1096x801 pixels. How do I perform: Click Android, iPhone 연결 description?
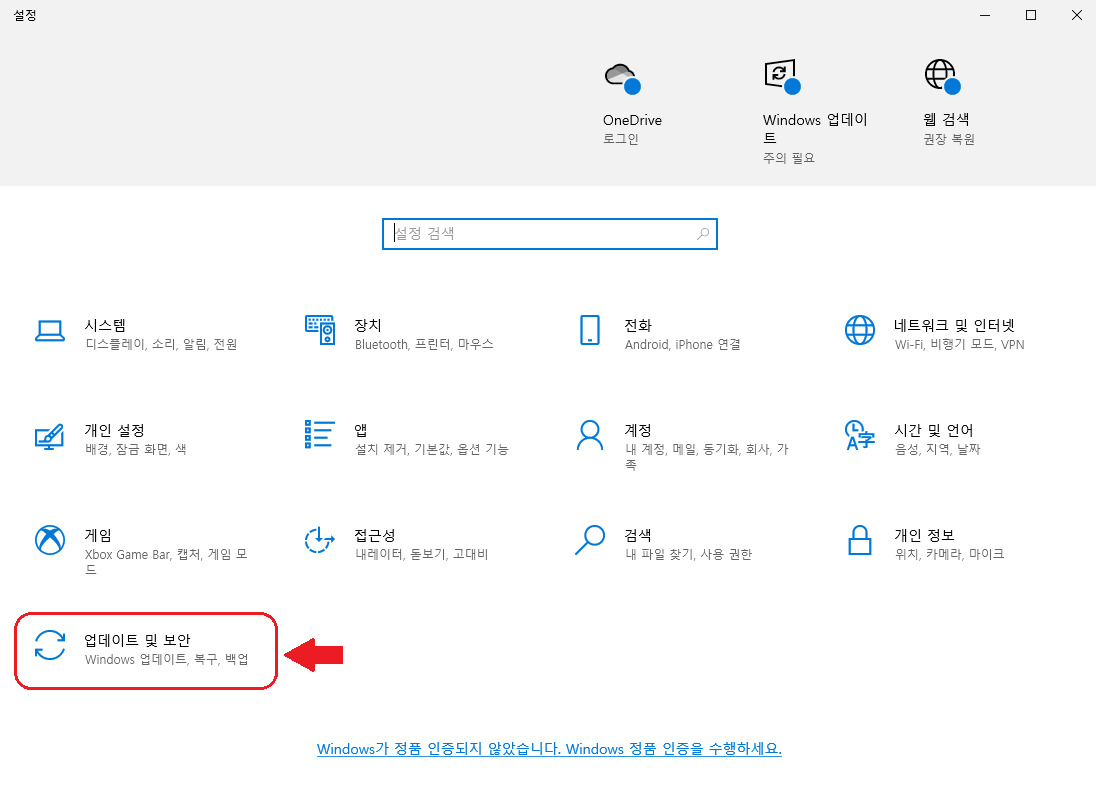click(x=683, y=345)
